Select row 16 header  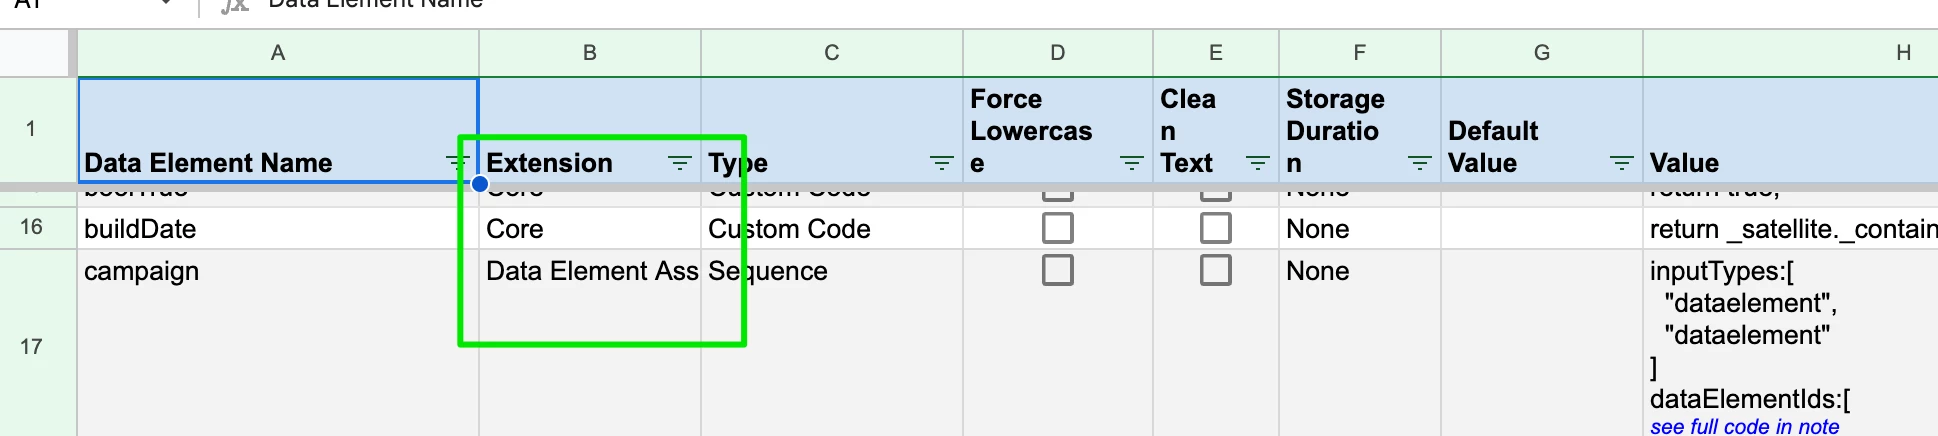31,227
